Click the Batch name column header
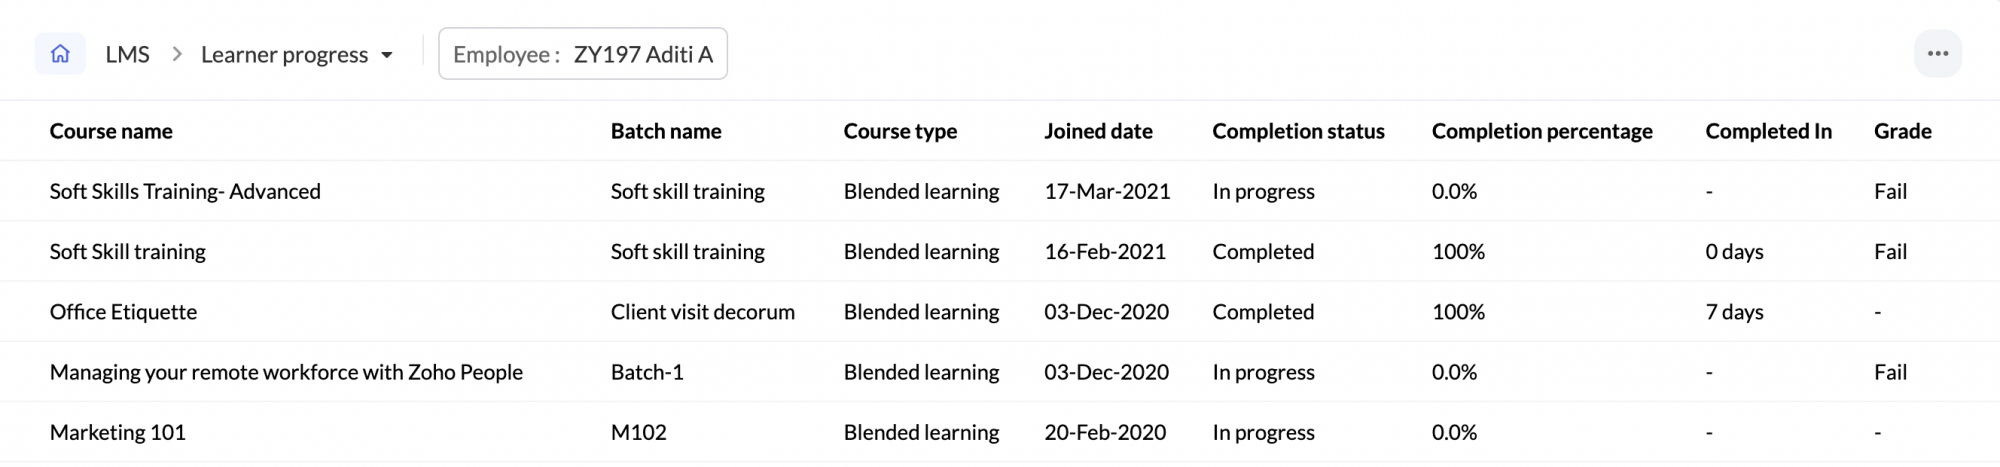The width and height of the screenshot is (2000, 467). click(x=666, y=131)
